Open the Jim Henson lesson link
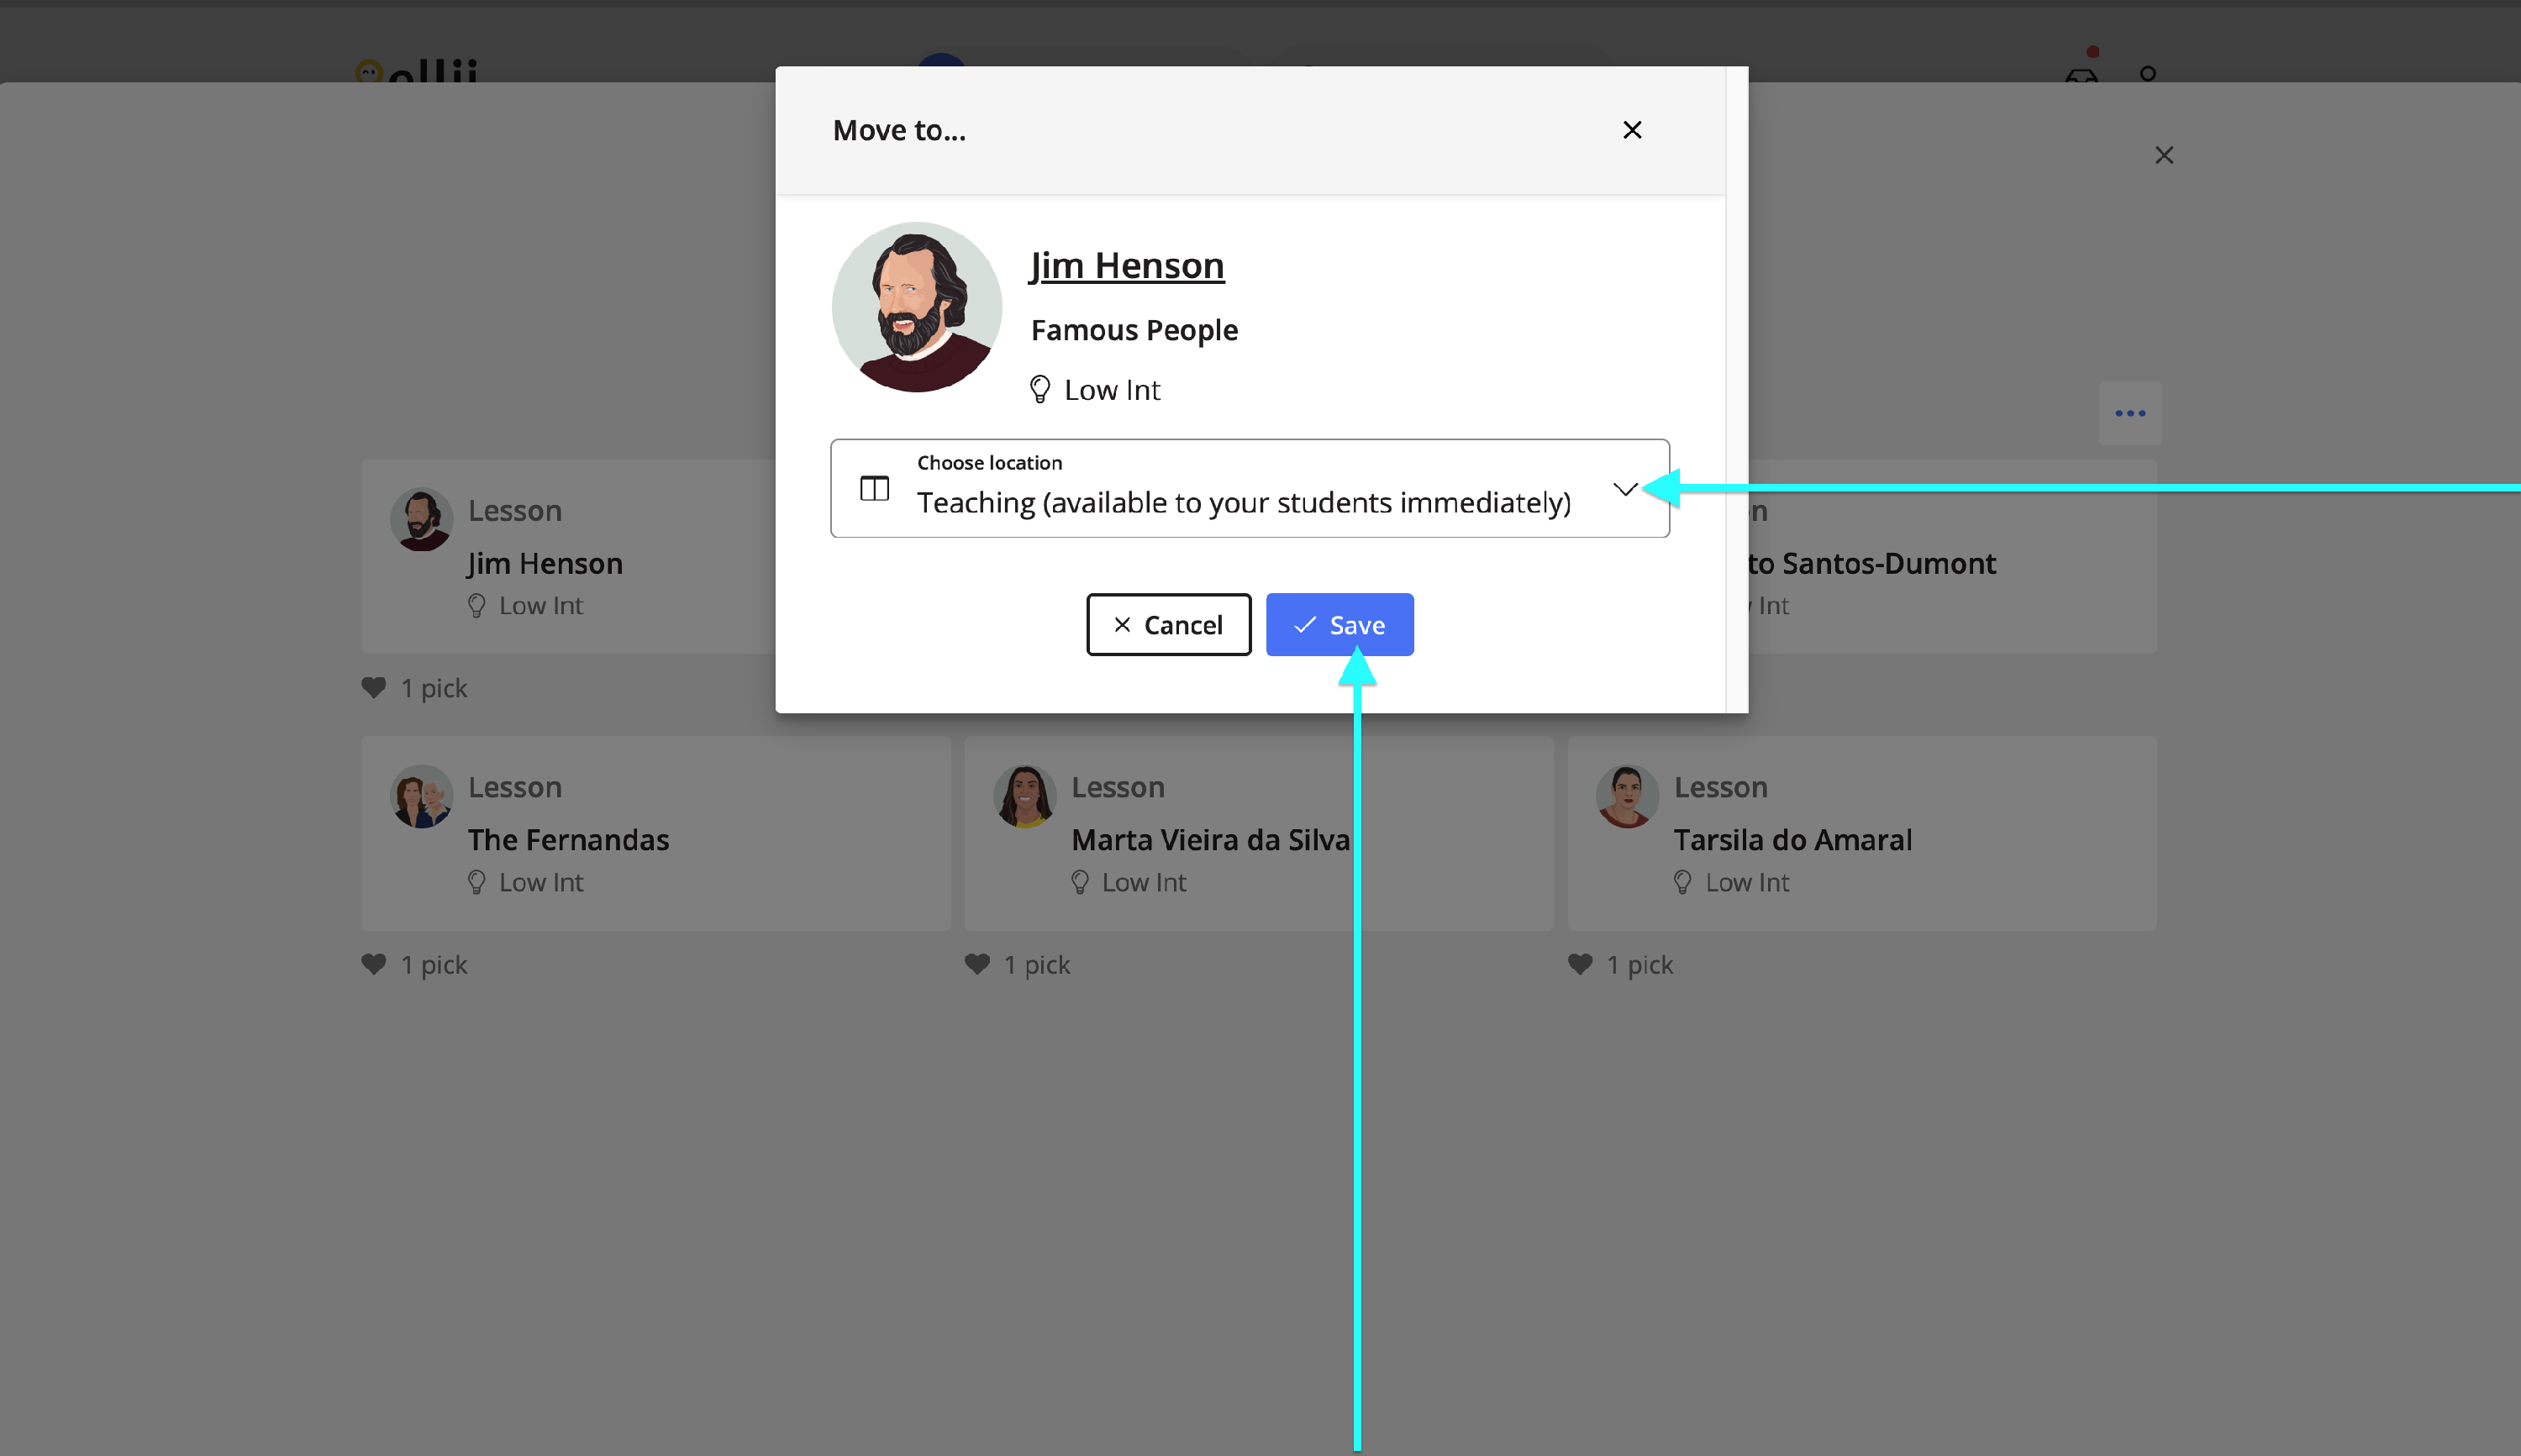This screenshot has height=1456, width=2521. tap(1126, 266)
